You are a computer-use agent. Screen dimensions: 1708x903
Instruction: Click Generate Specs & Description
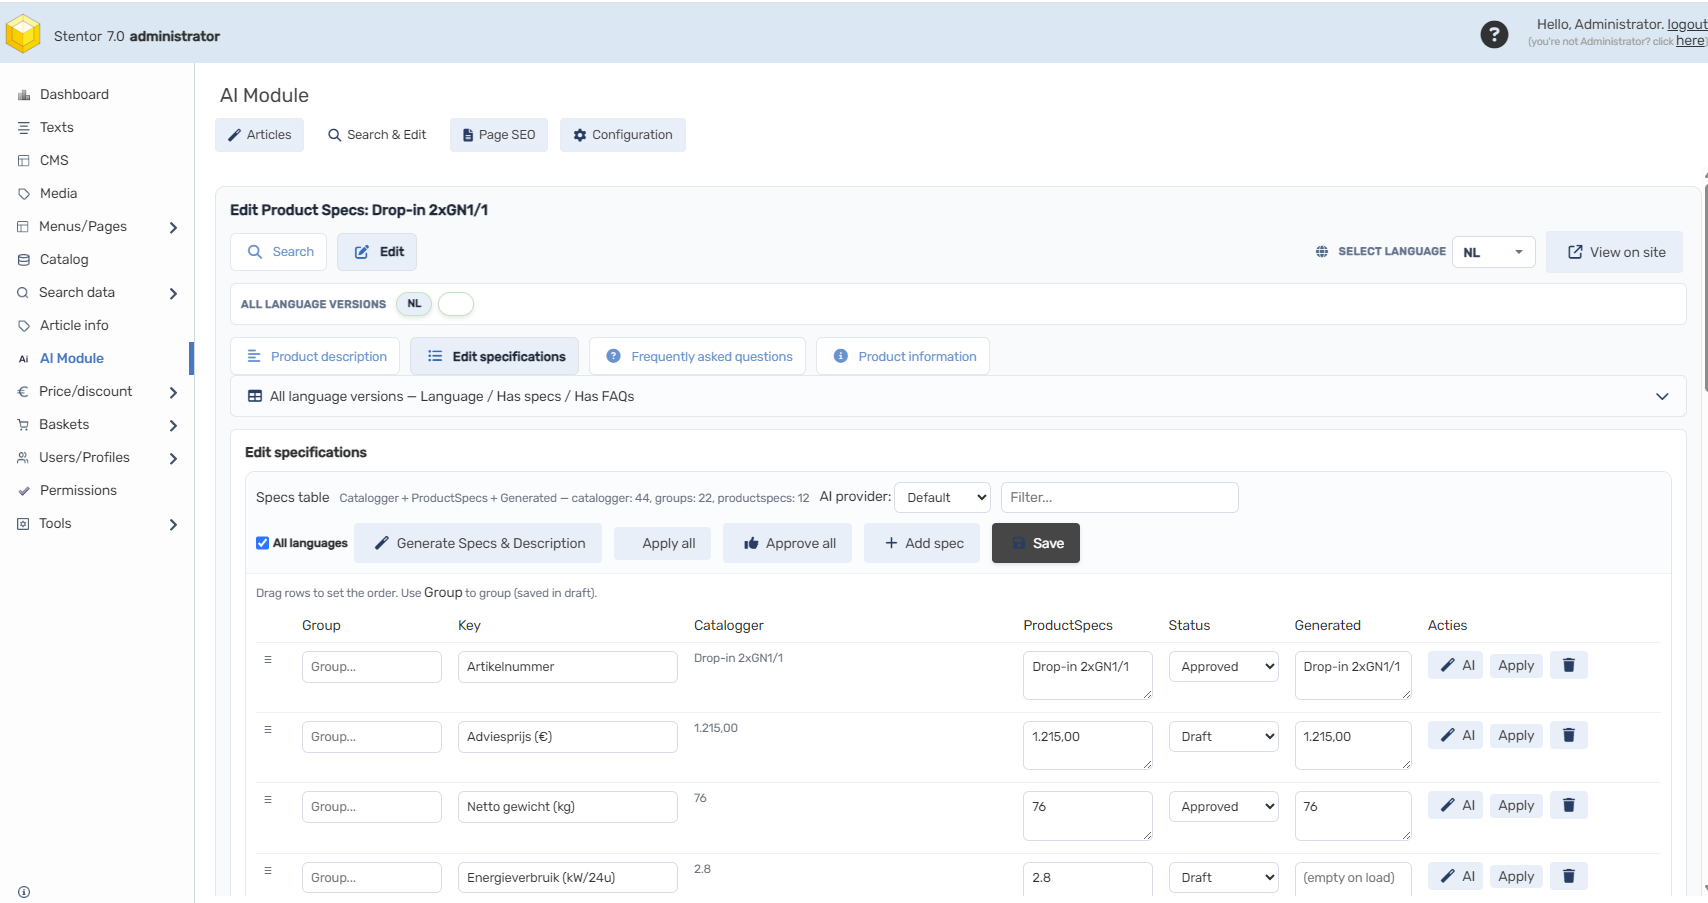(479, 543)
